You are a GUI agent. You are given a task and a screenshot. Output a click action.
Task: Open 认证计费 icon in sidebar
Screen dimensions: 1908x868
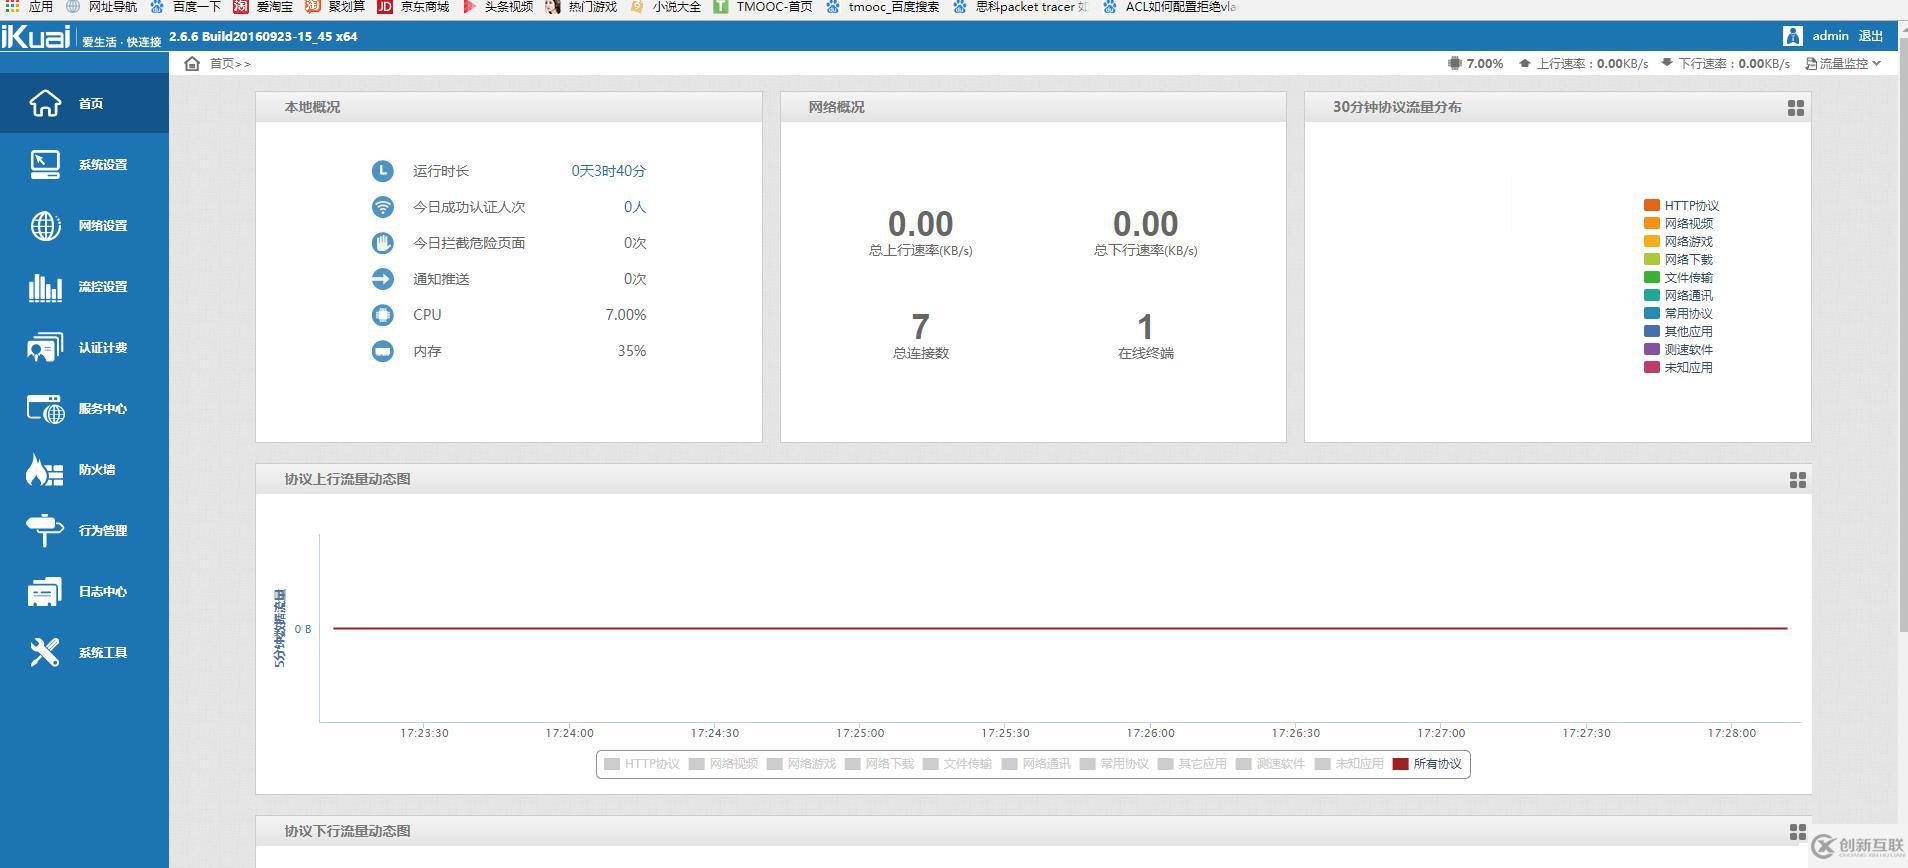(45, 347)
